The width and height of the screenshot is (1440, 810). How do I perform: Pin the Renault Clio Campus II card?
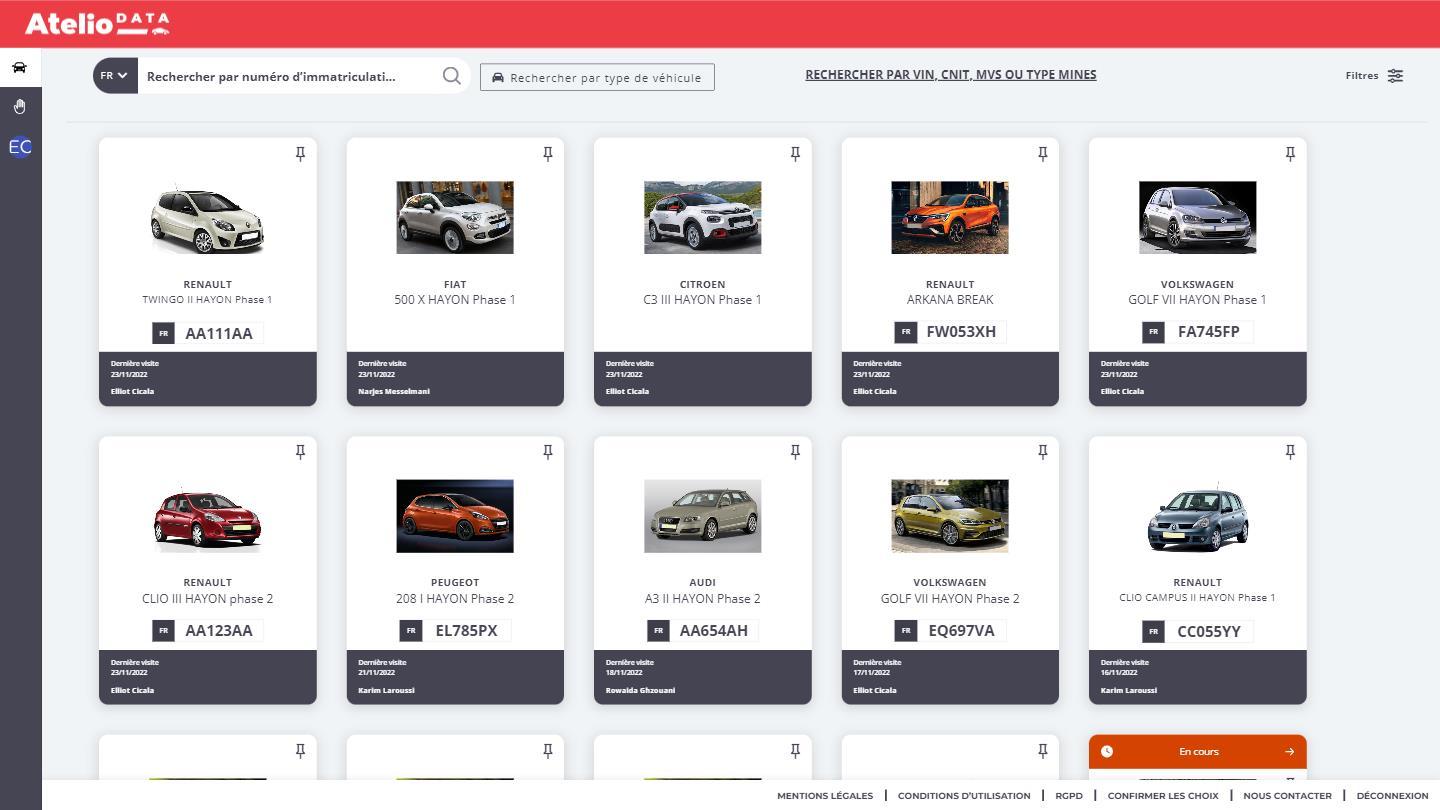1290,452
